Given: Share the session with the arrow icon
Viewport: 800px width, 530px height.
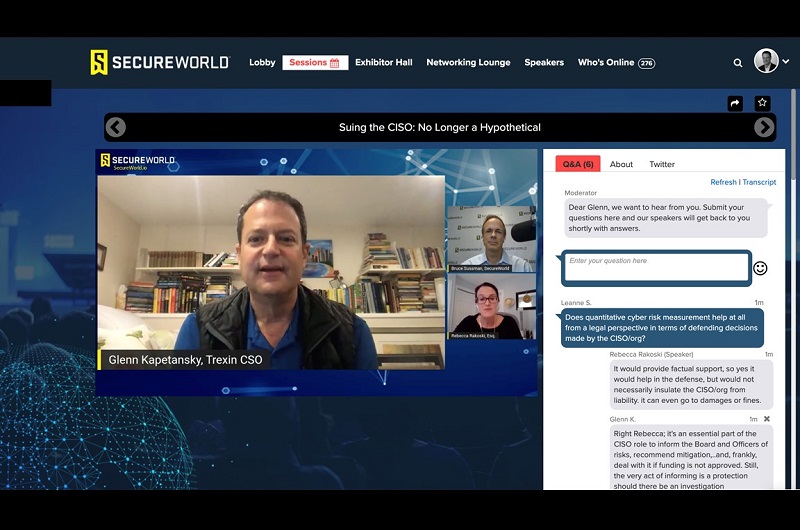Looking at the screenshot, I should (x=735, y=104).
